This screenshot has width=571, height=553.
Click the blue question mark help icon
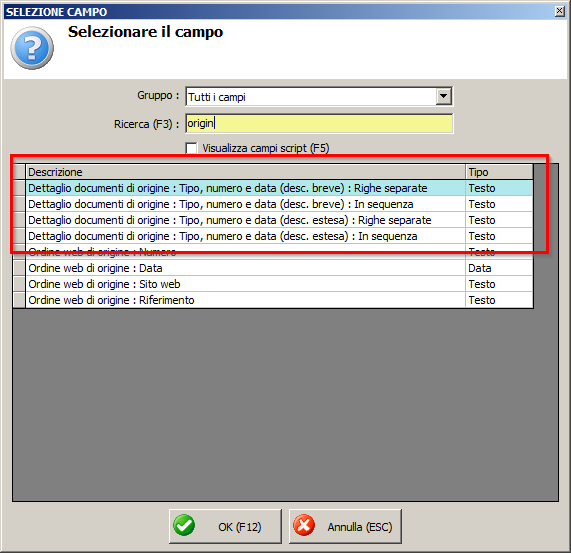pos(32,48)
